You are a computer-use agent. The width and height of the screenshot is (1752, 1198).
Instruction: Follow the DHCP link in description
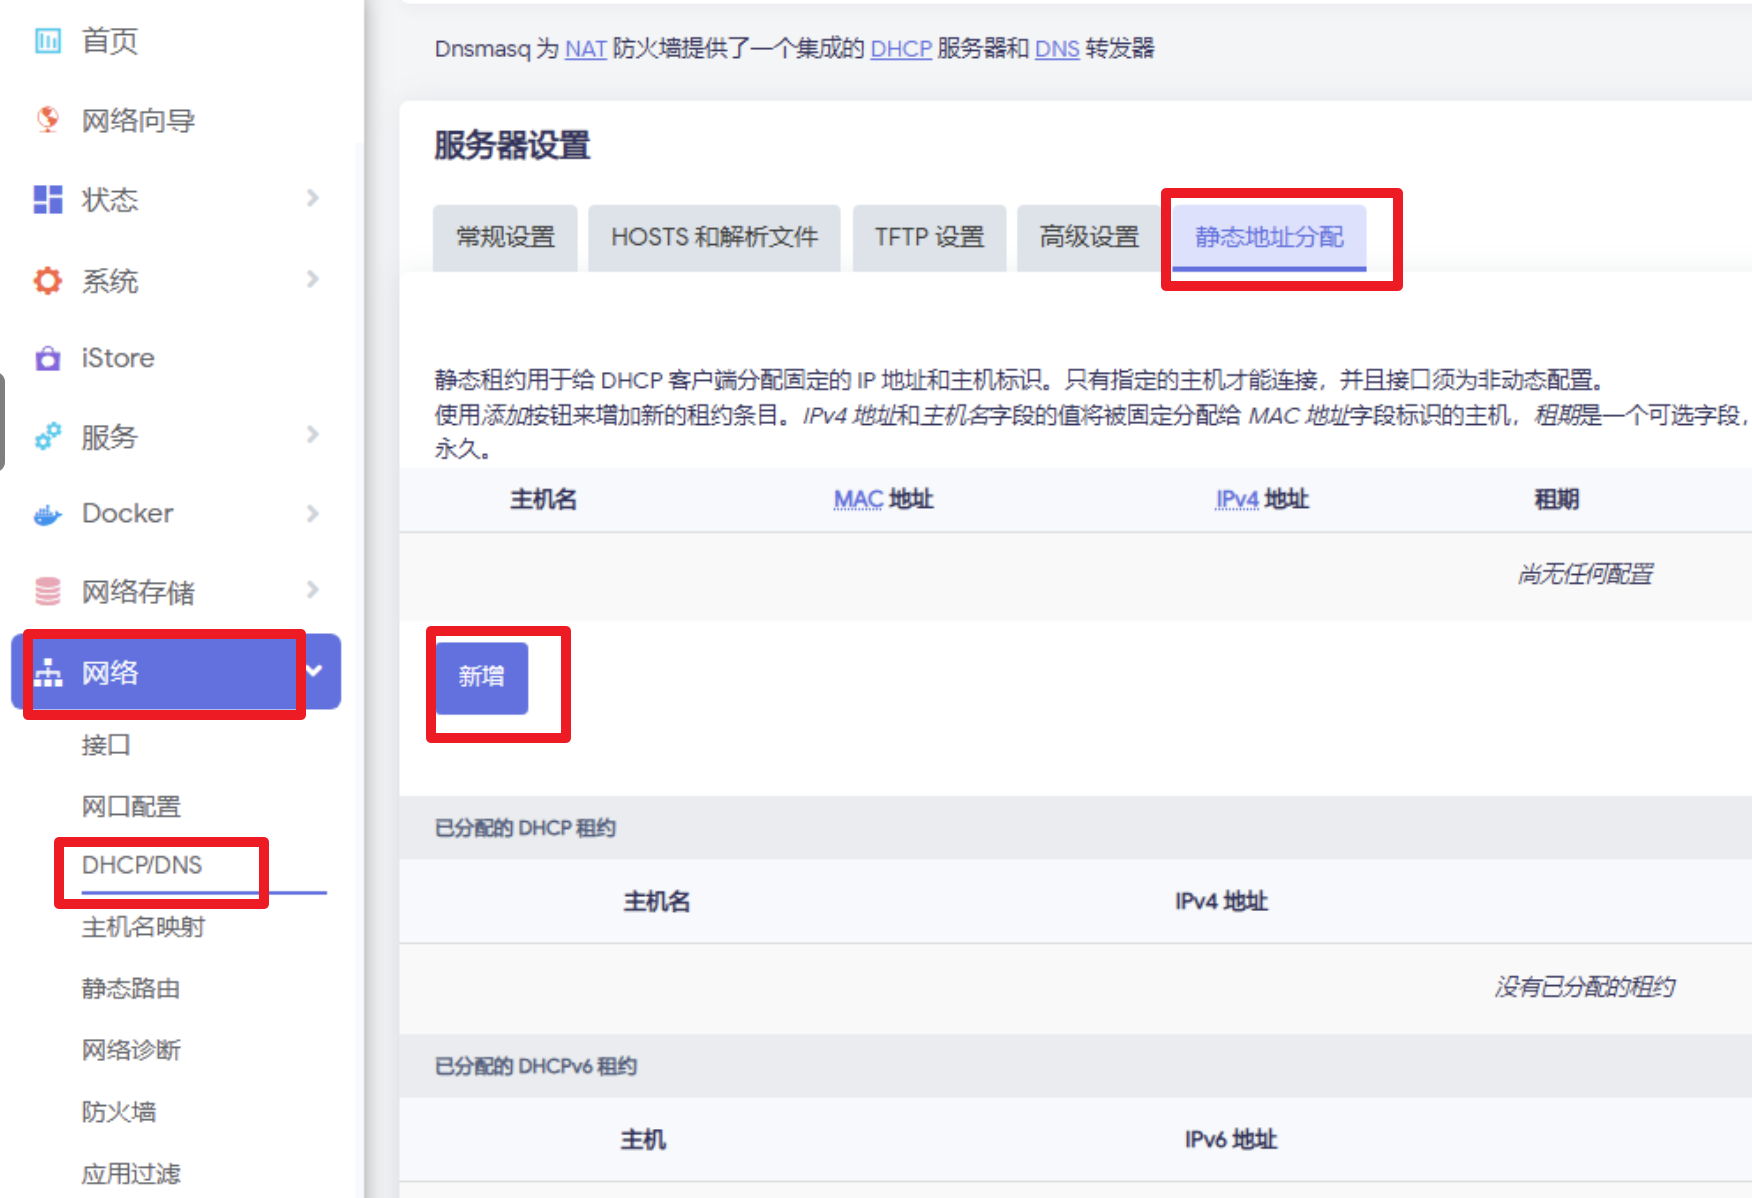(901, 49)
